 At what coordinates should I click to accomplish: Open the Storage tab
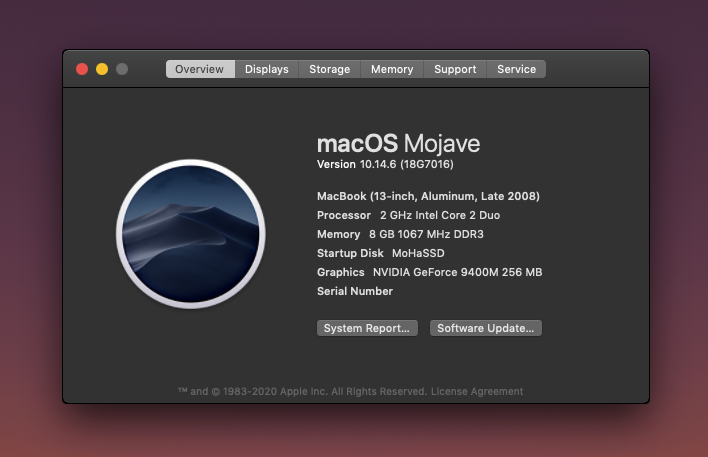(329, 69)
